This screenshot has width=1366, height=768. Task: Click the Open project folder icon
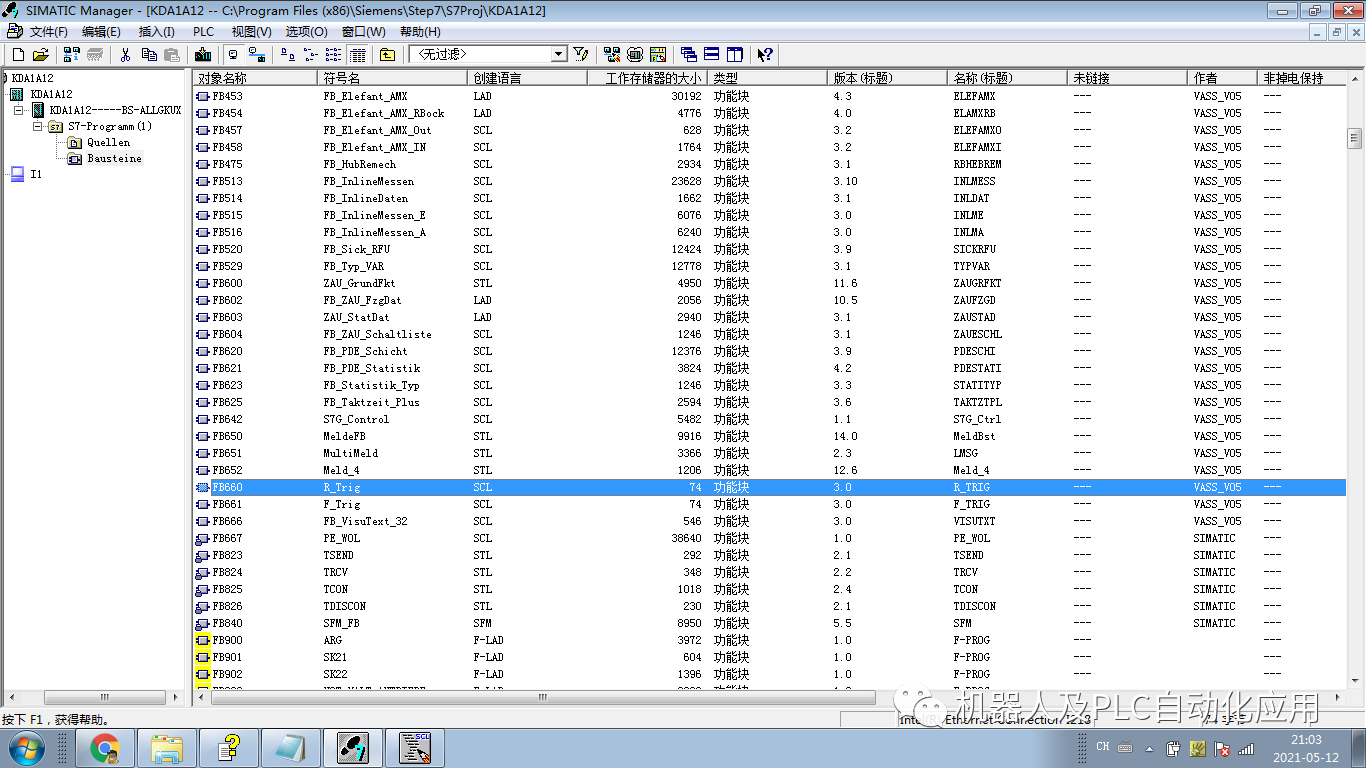(40, 54)
